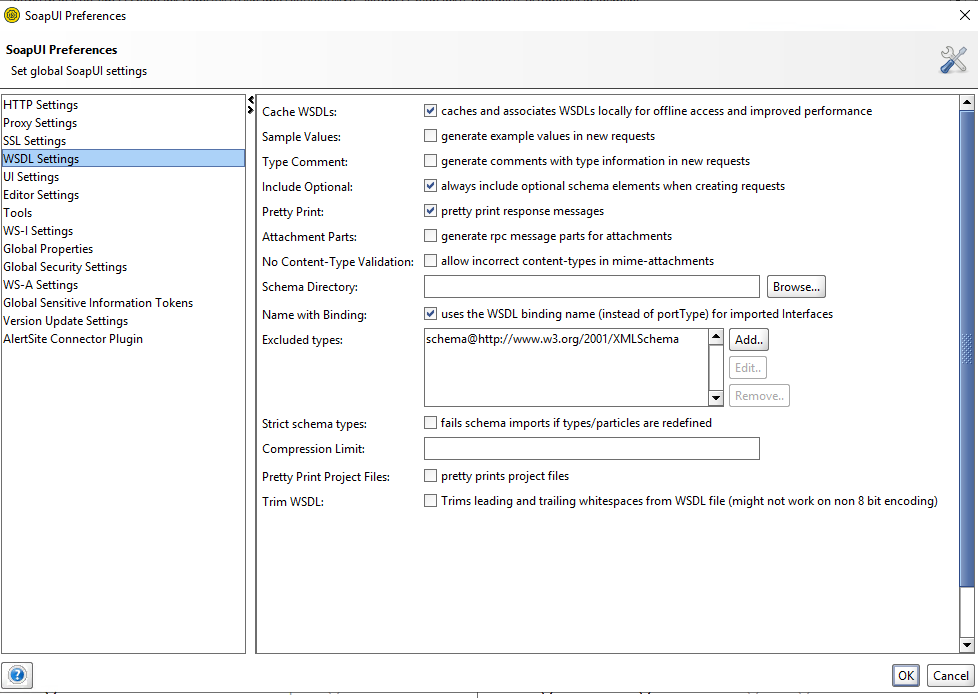Click the excluded types list scroll down arrow

(716, 396)
